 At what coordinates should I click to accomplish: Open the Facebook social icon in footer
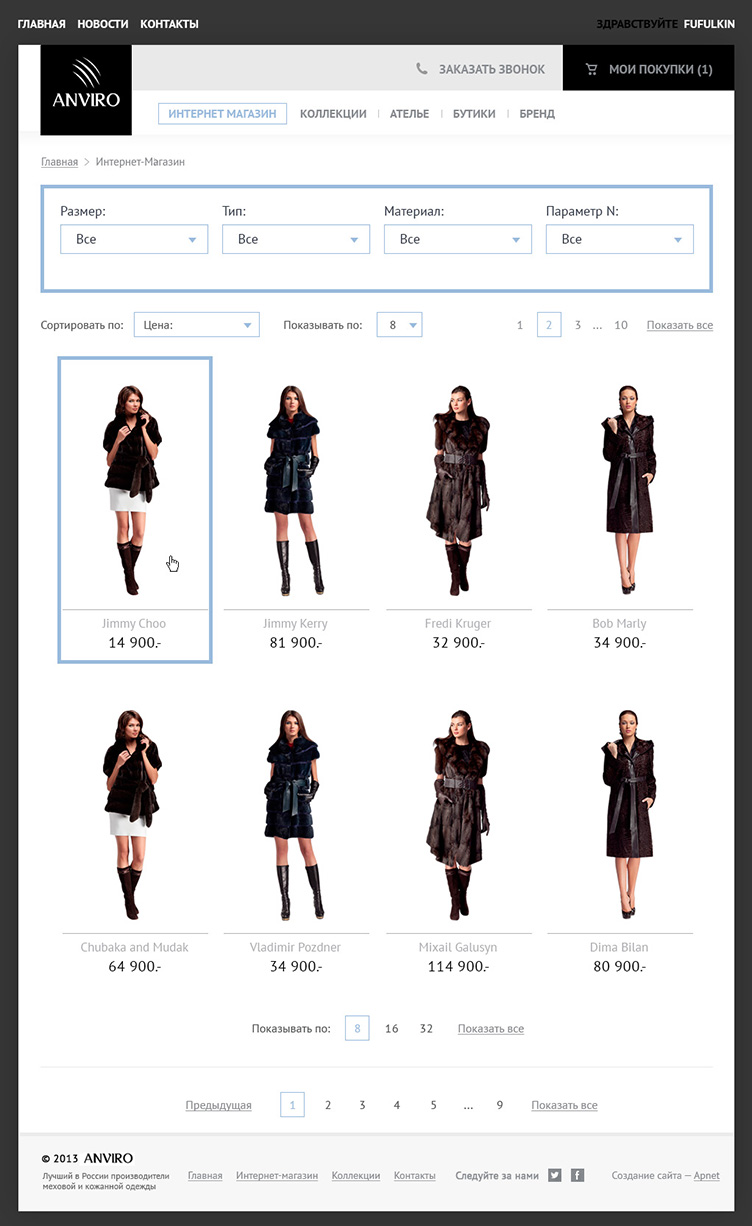[577, 1175]
